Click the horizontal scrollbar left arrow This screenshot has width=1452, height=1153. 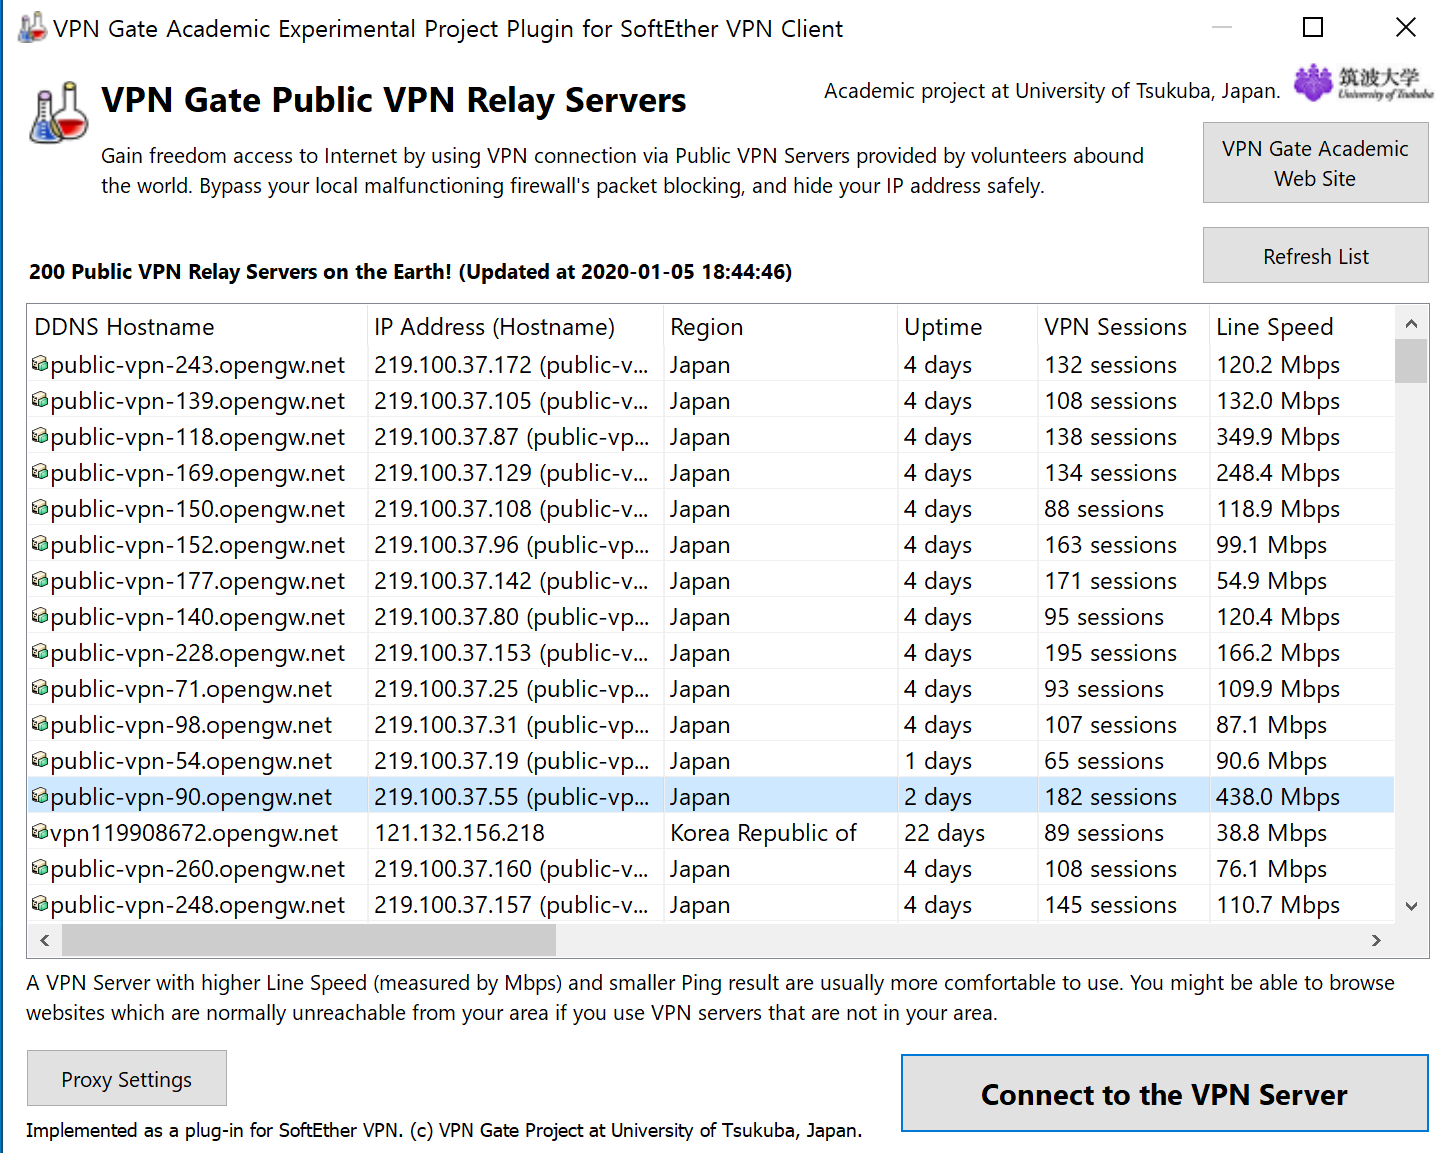pyautogui.click(x=44, y=940)
